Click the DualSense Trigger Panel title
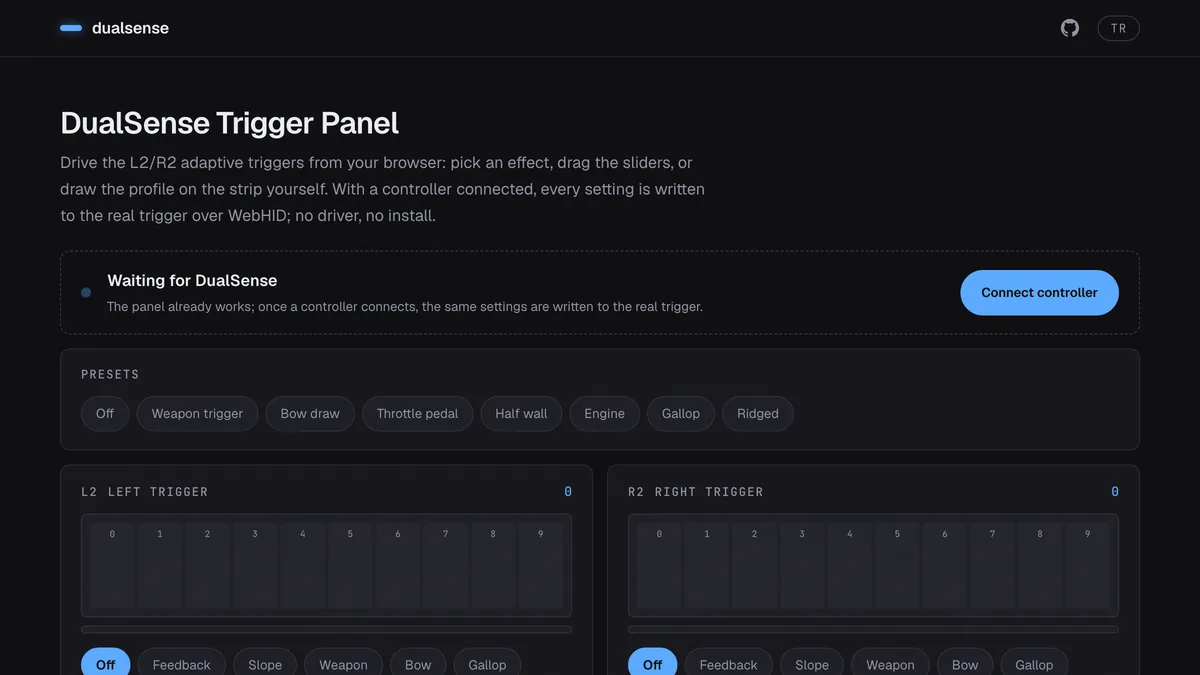 pos(229,123)
